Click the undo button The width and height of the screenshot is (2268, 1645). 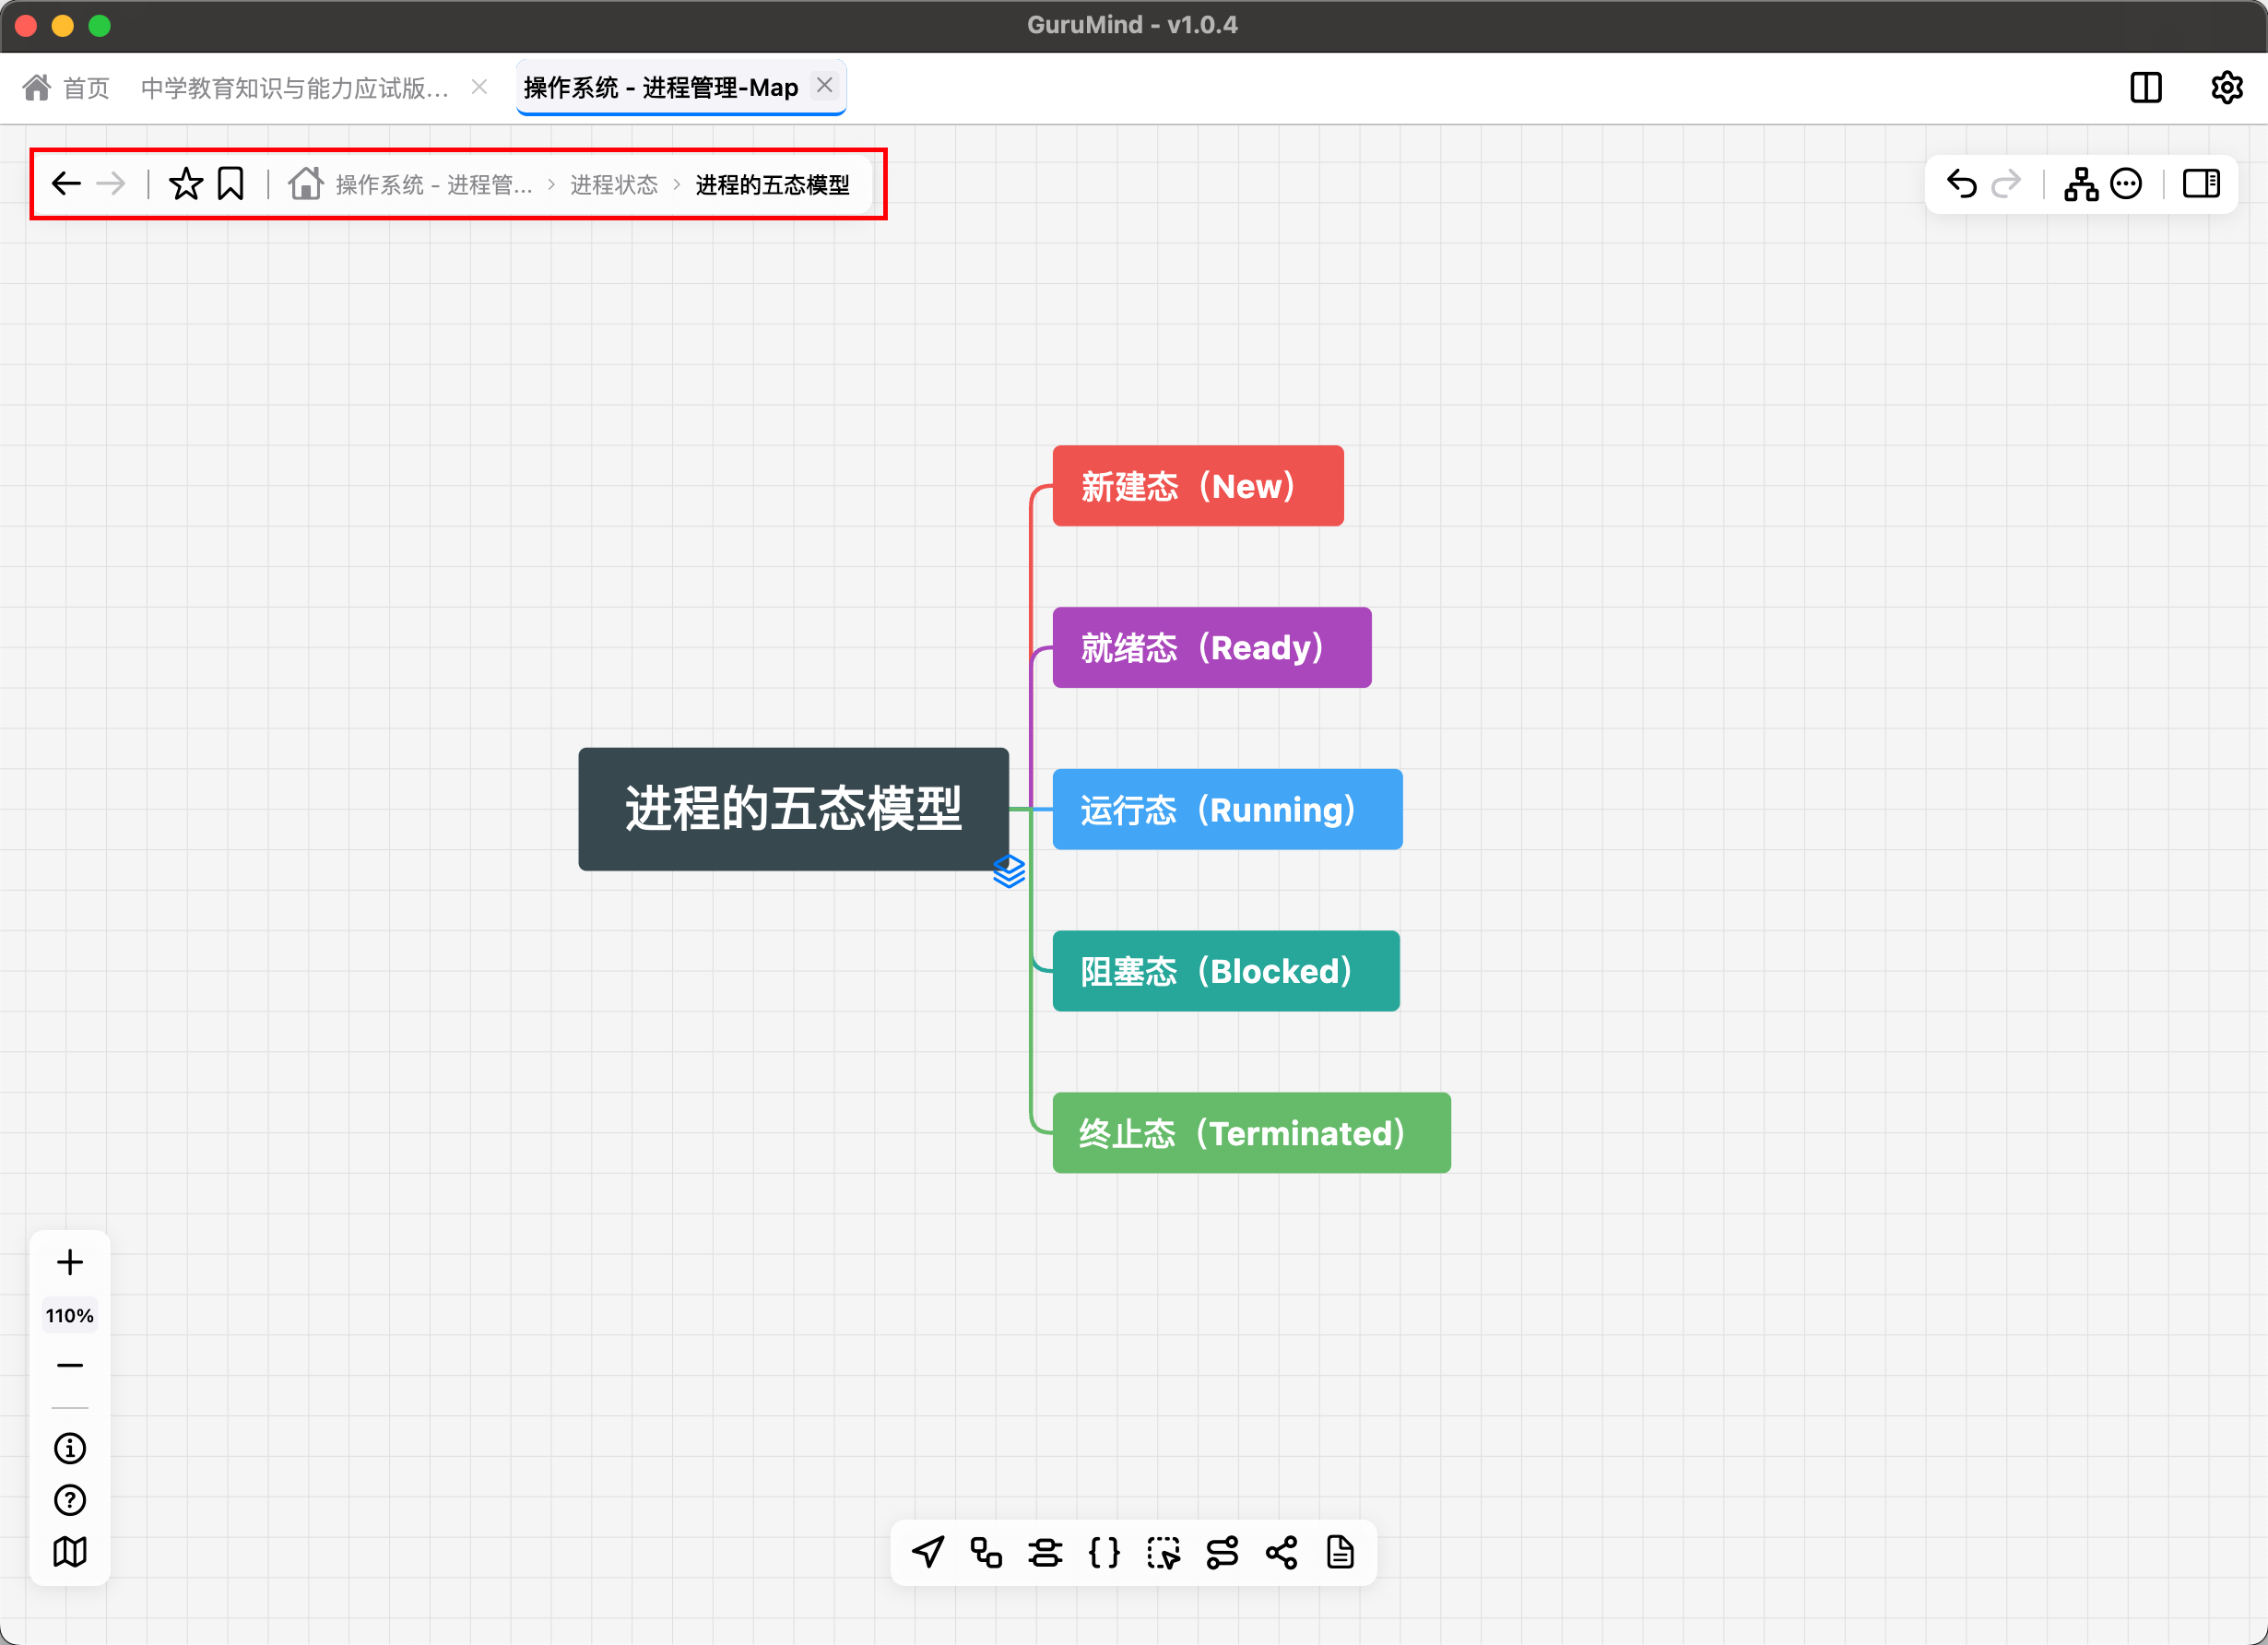[1961, 184]
